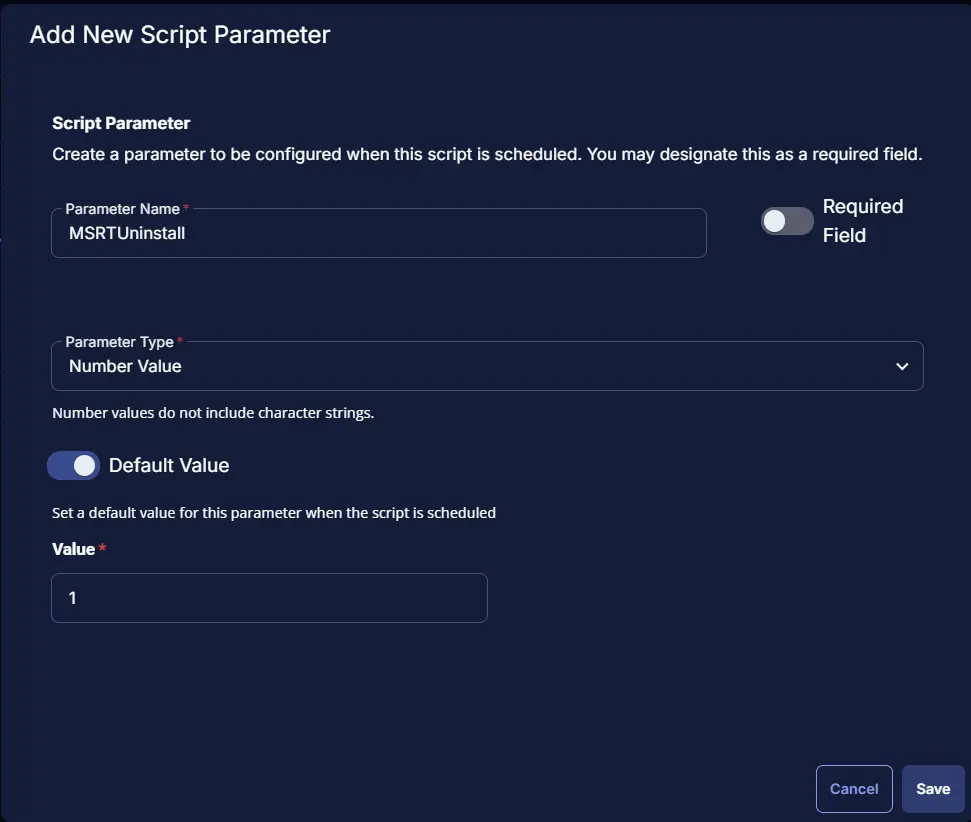The image size is (971, 822).
Task: Click the red asterisk beside Value
Action: pos(102,548)
